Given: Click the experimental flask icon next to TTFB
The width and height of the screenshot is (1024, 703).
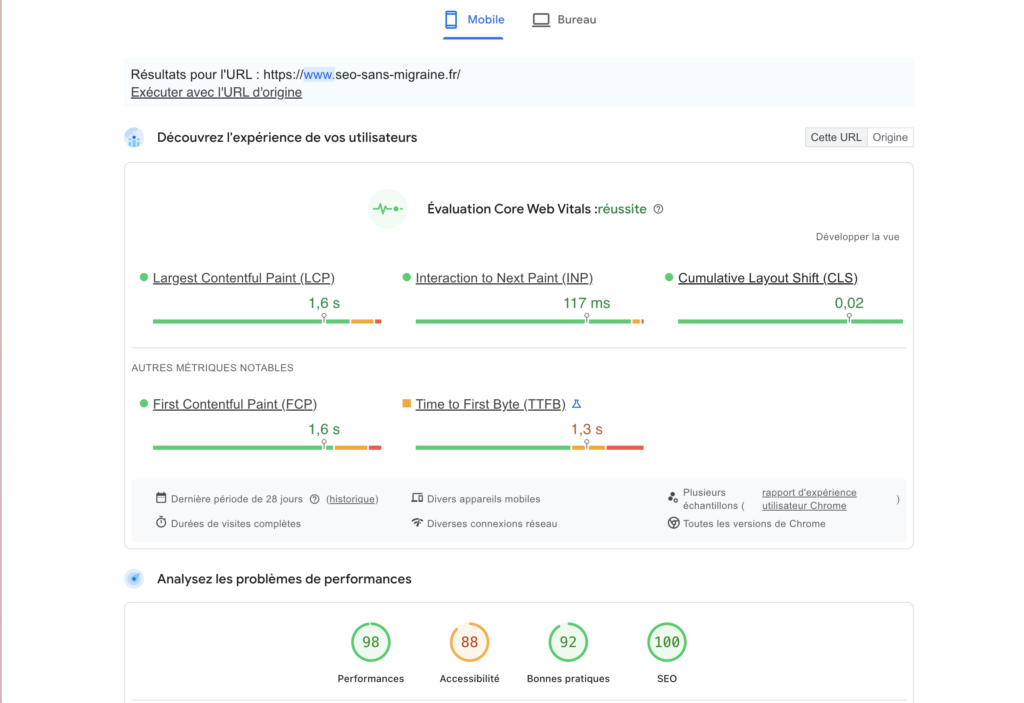Looking at the screenshot, I should [576, 404].
